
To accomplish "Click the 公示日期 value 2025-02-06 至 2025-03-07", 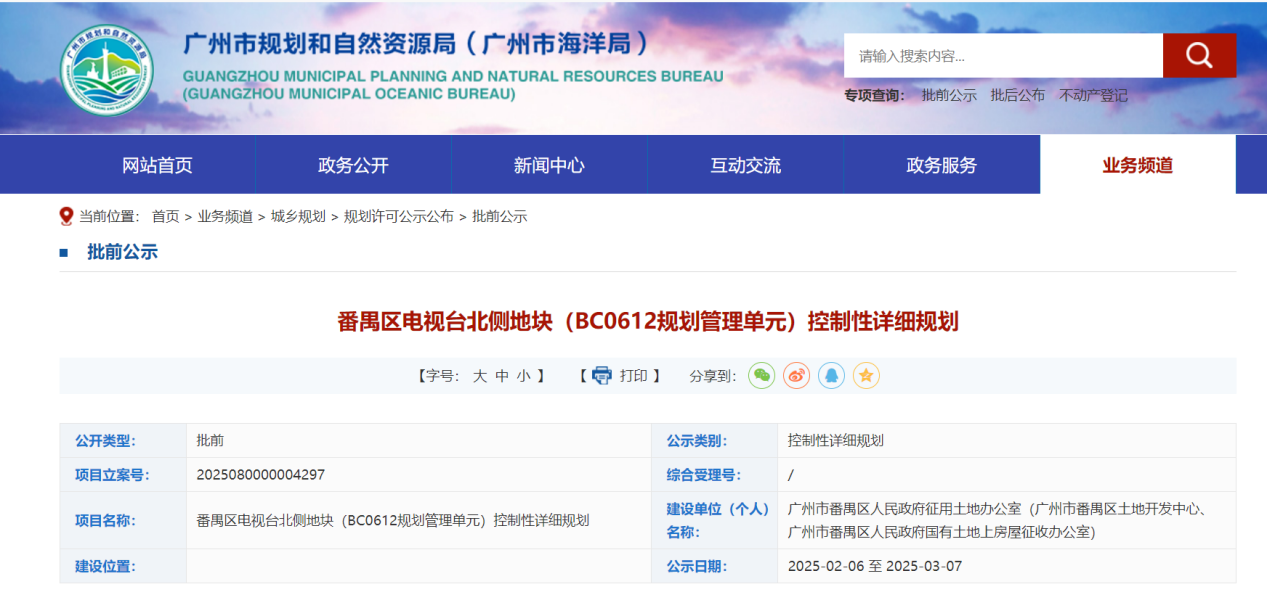I will click(x=875, y=566).
